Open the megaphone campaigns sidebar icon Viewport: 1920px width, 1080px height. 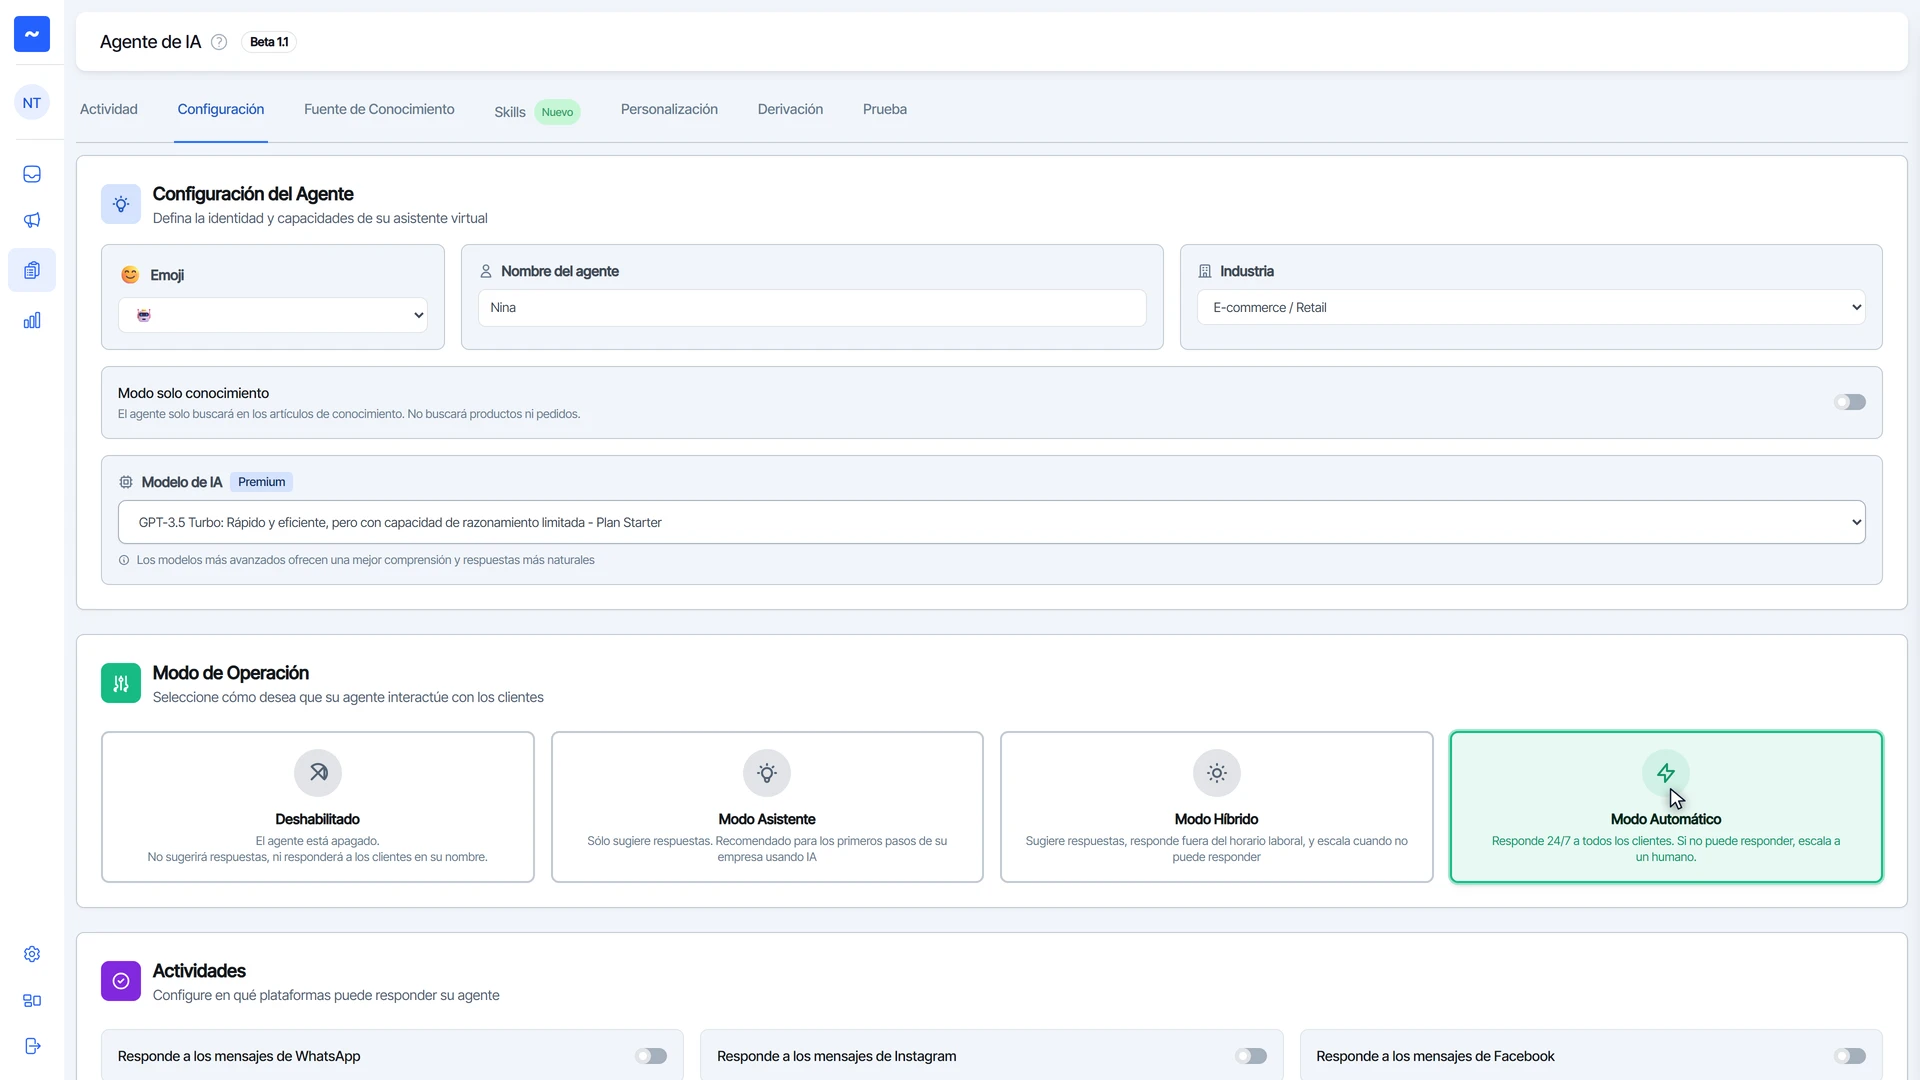[x=32, y=220]
